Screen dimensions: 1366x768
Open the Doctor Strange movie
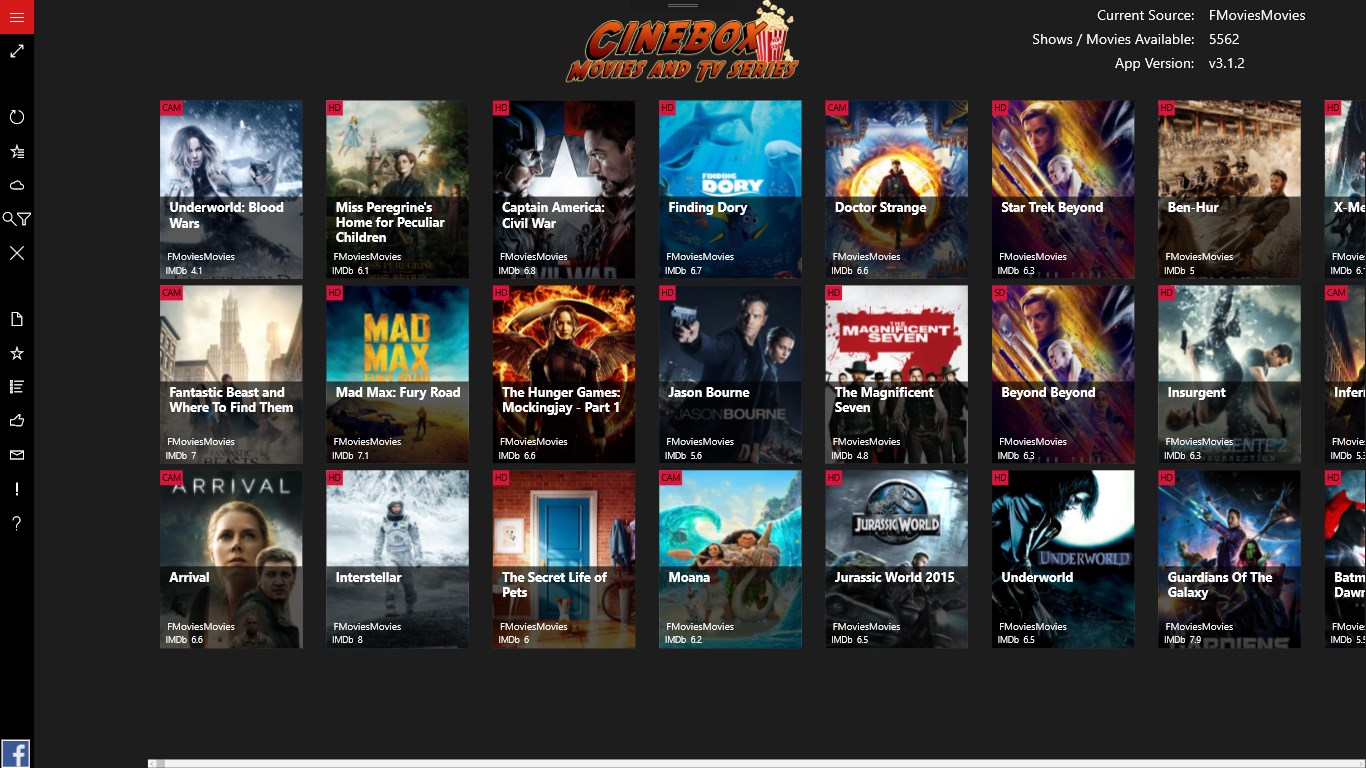(896, 189)
